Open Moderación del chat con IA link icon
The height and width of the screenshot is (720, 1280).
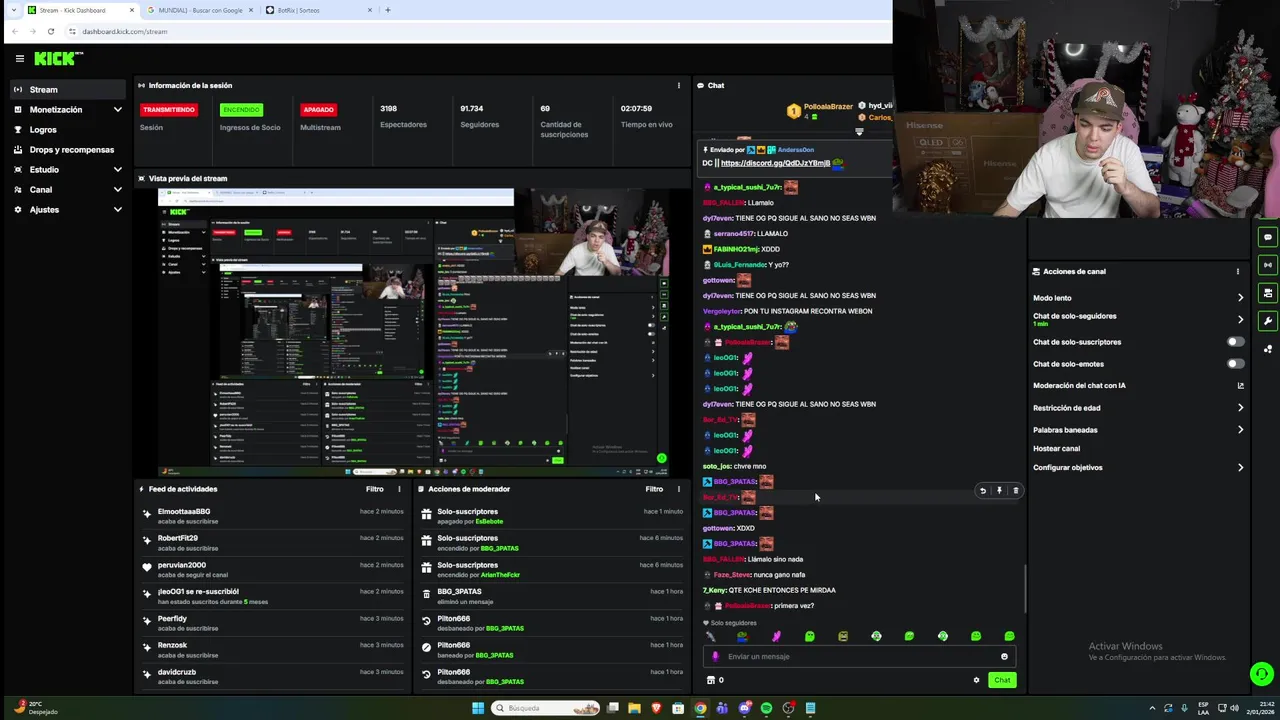1240,386
